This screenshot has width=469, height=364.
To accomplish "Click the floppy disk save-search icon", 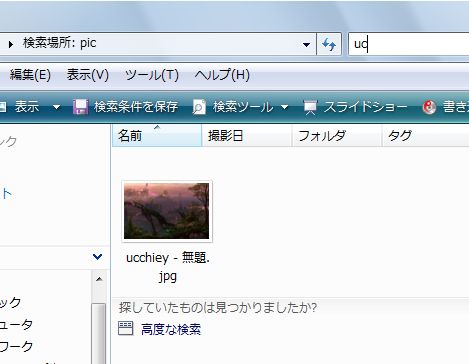I will (x=80, y=107).
